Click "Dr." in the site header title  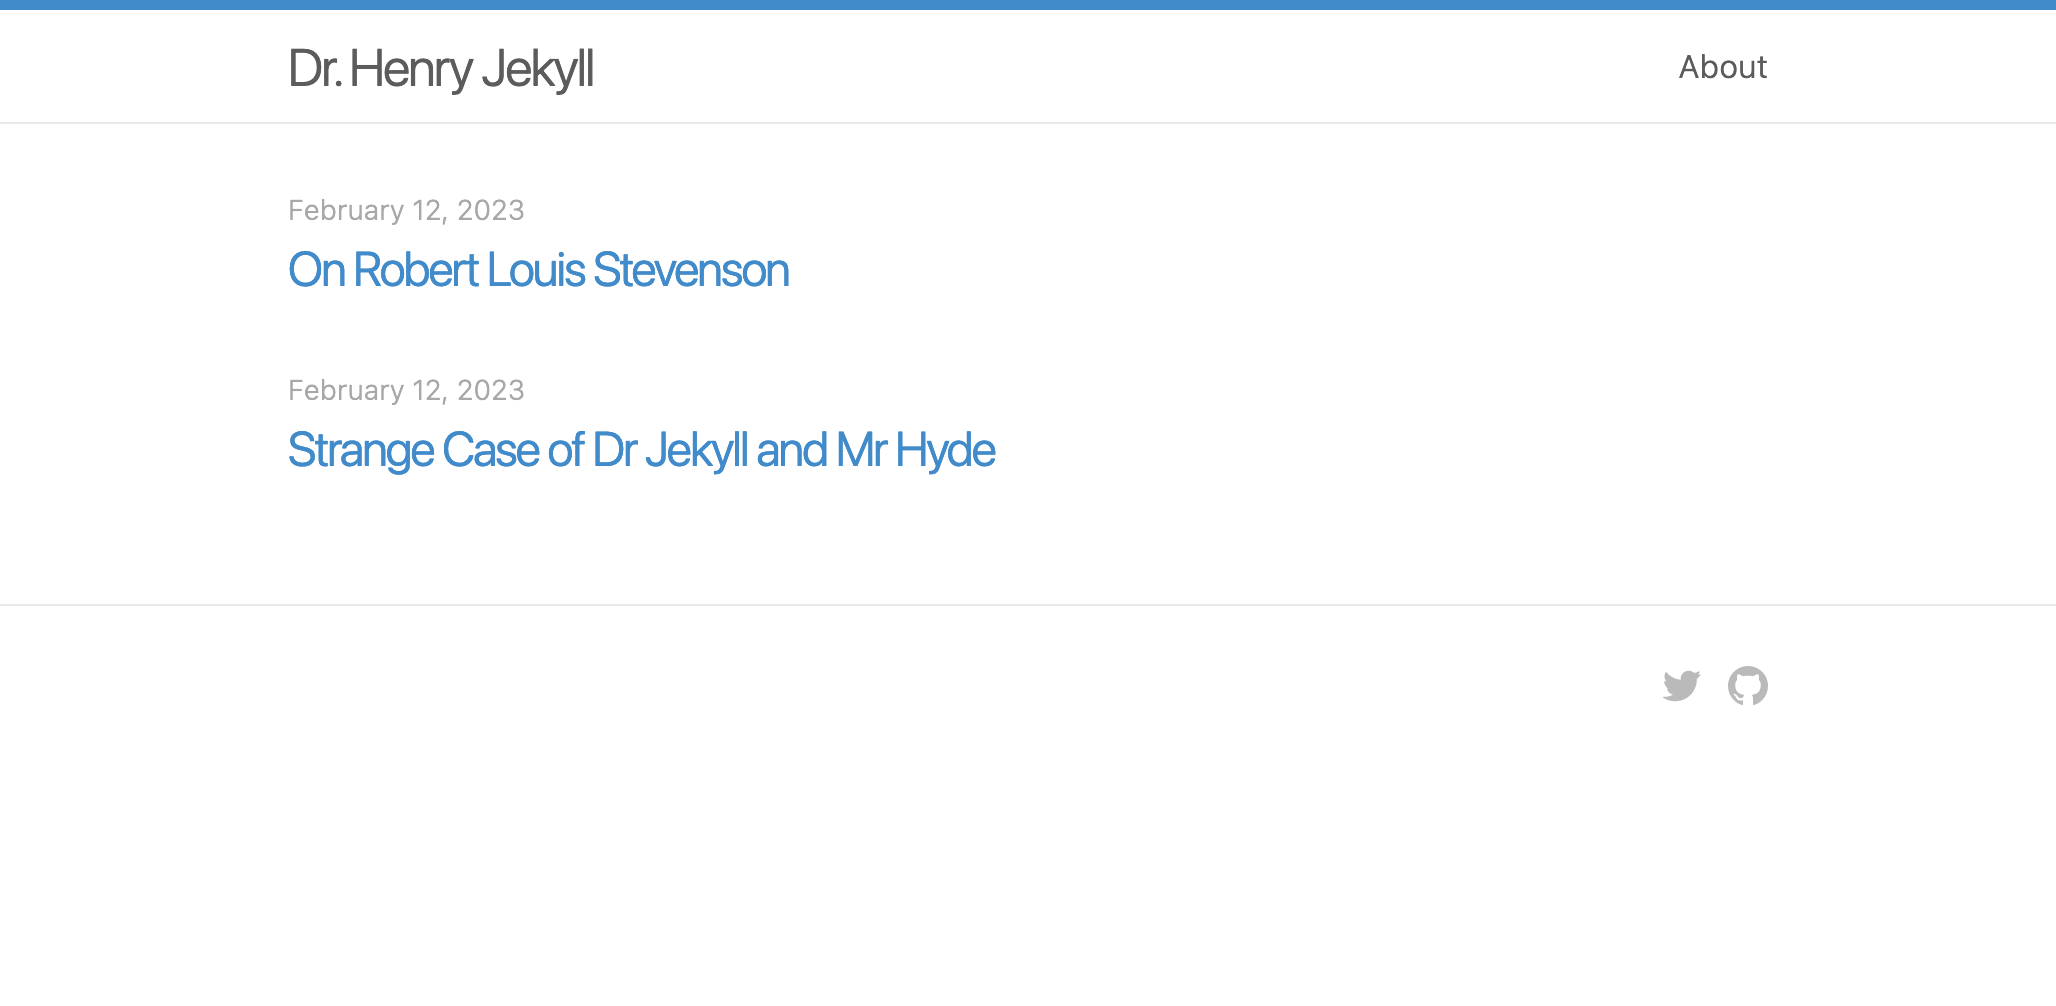pos(315,69)
